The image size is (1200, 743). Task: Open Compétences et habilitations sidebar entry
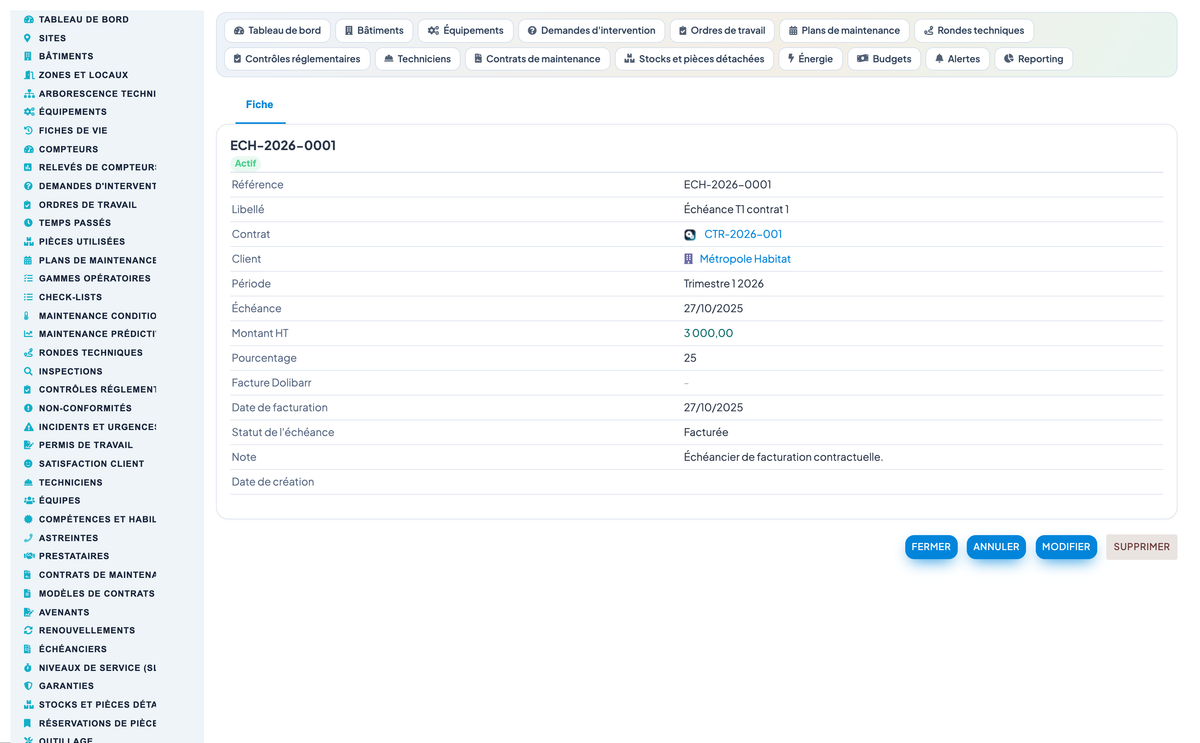click(x=89, y=519)
